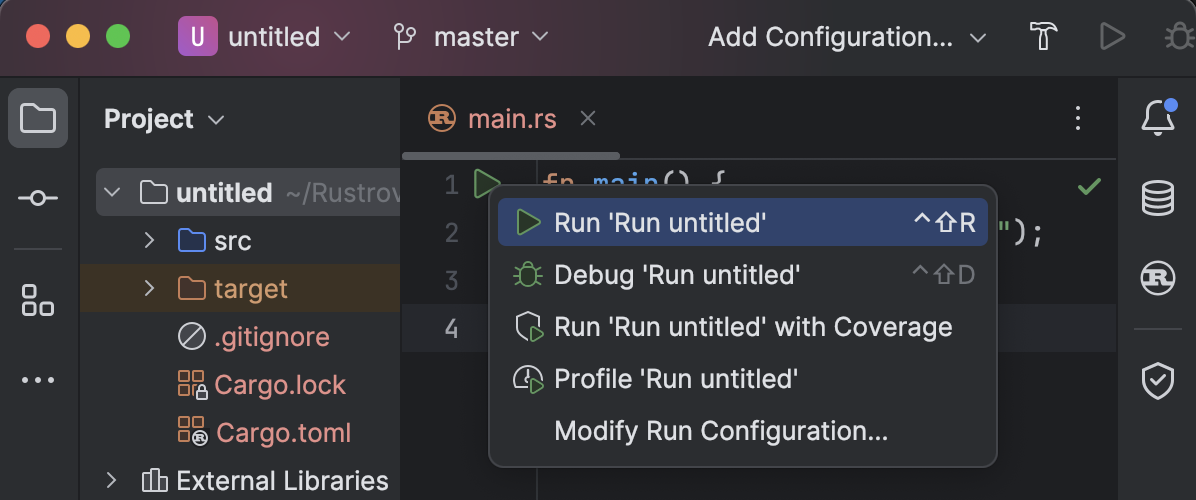Select Modify Run Configuration menu item
The image size is (1196, 500).
click(x=742, y=431)
